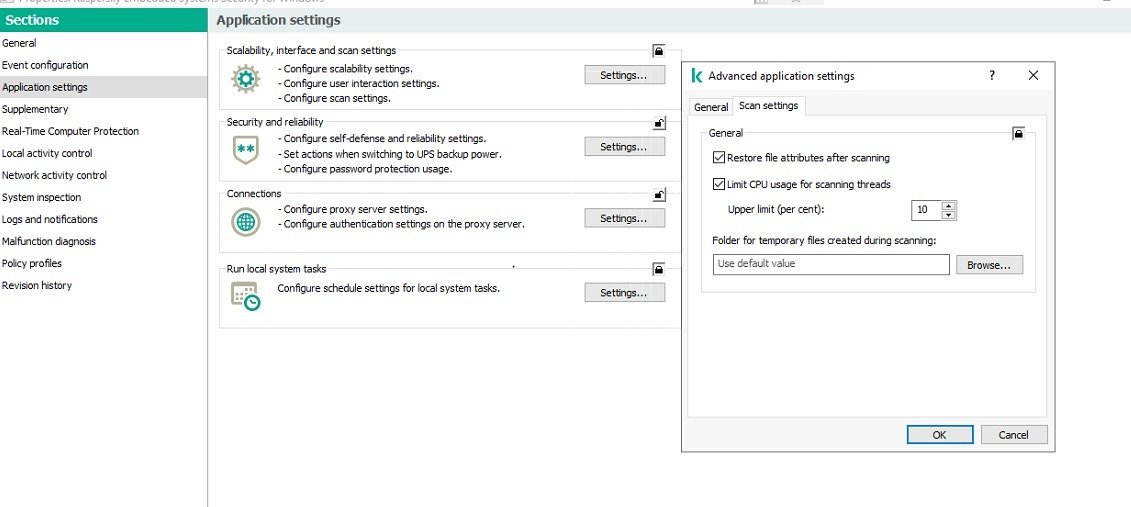
Task: Confirm the dialog with the OK button
Action: pos(939,435)
